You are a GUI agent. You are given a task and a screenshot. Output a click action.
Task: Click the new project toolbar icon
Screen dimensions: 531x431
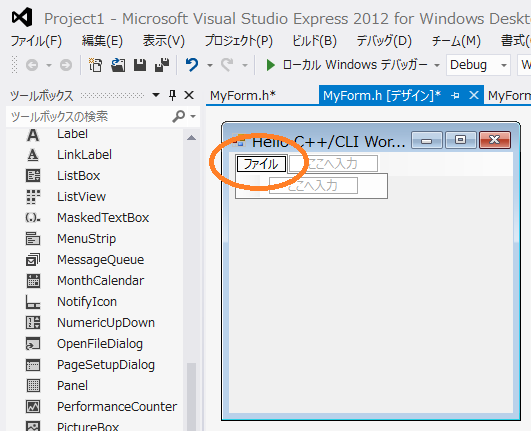(95, 65)
